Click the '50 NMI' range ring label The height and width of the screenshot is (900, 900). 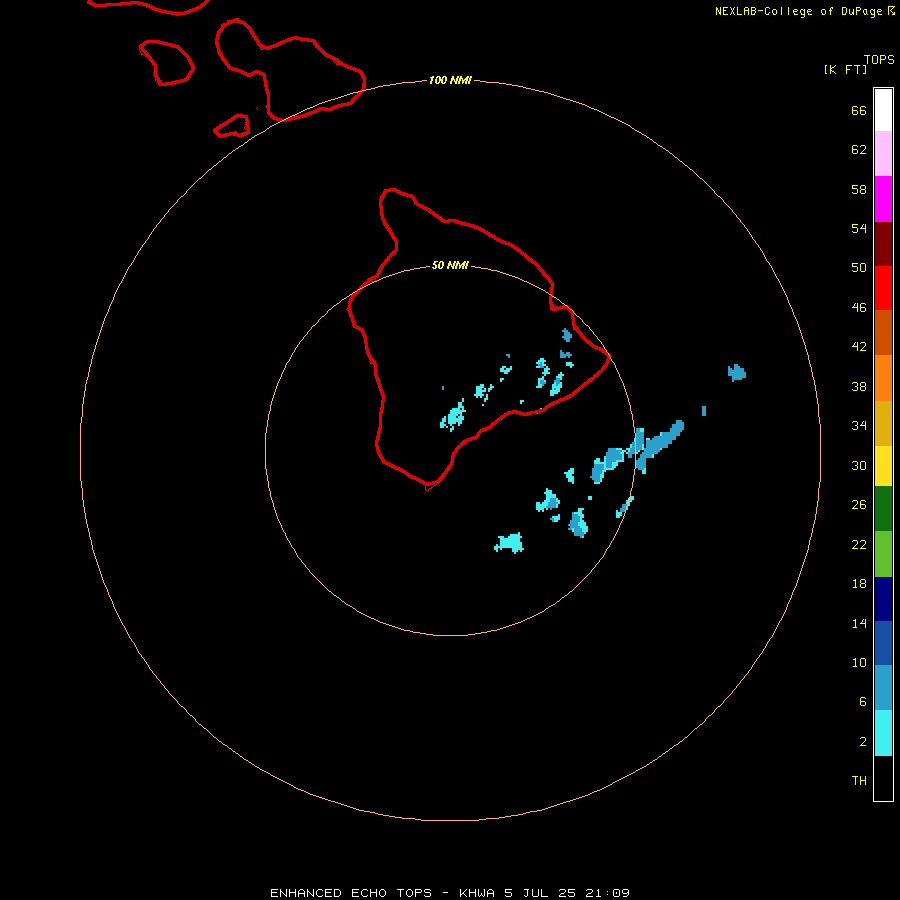click(450, 265)
